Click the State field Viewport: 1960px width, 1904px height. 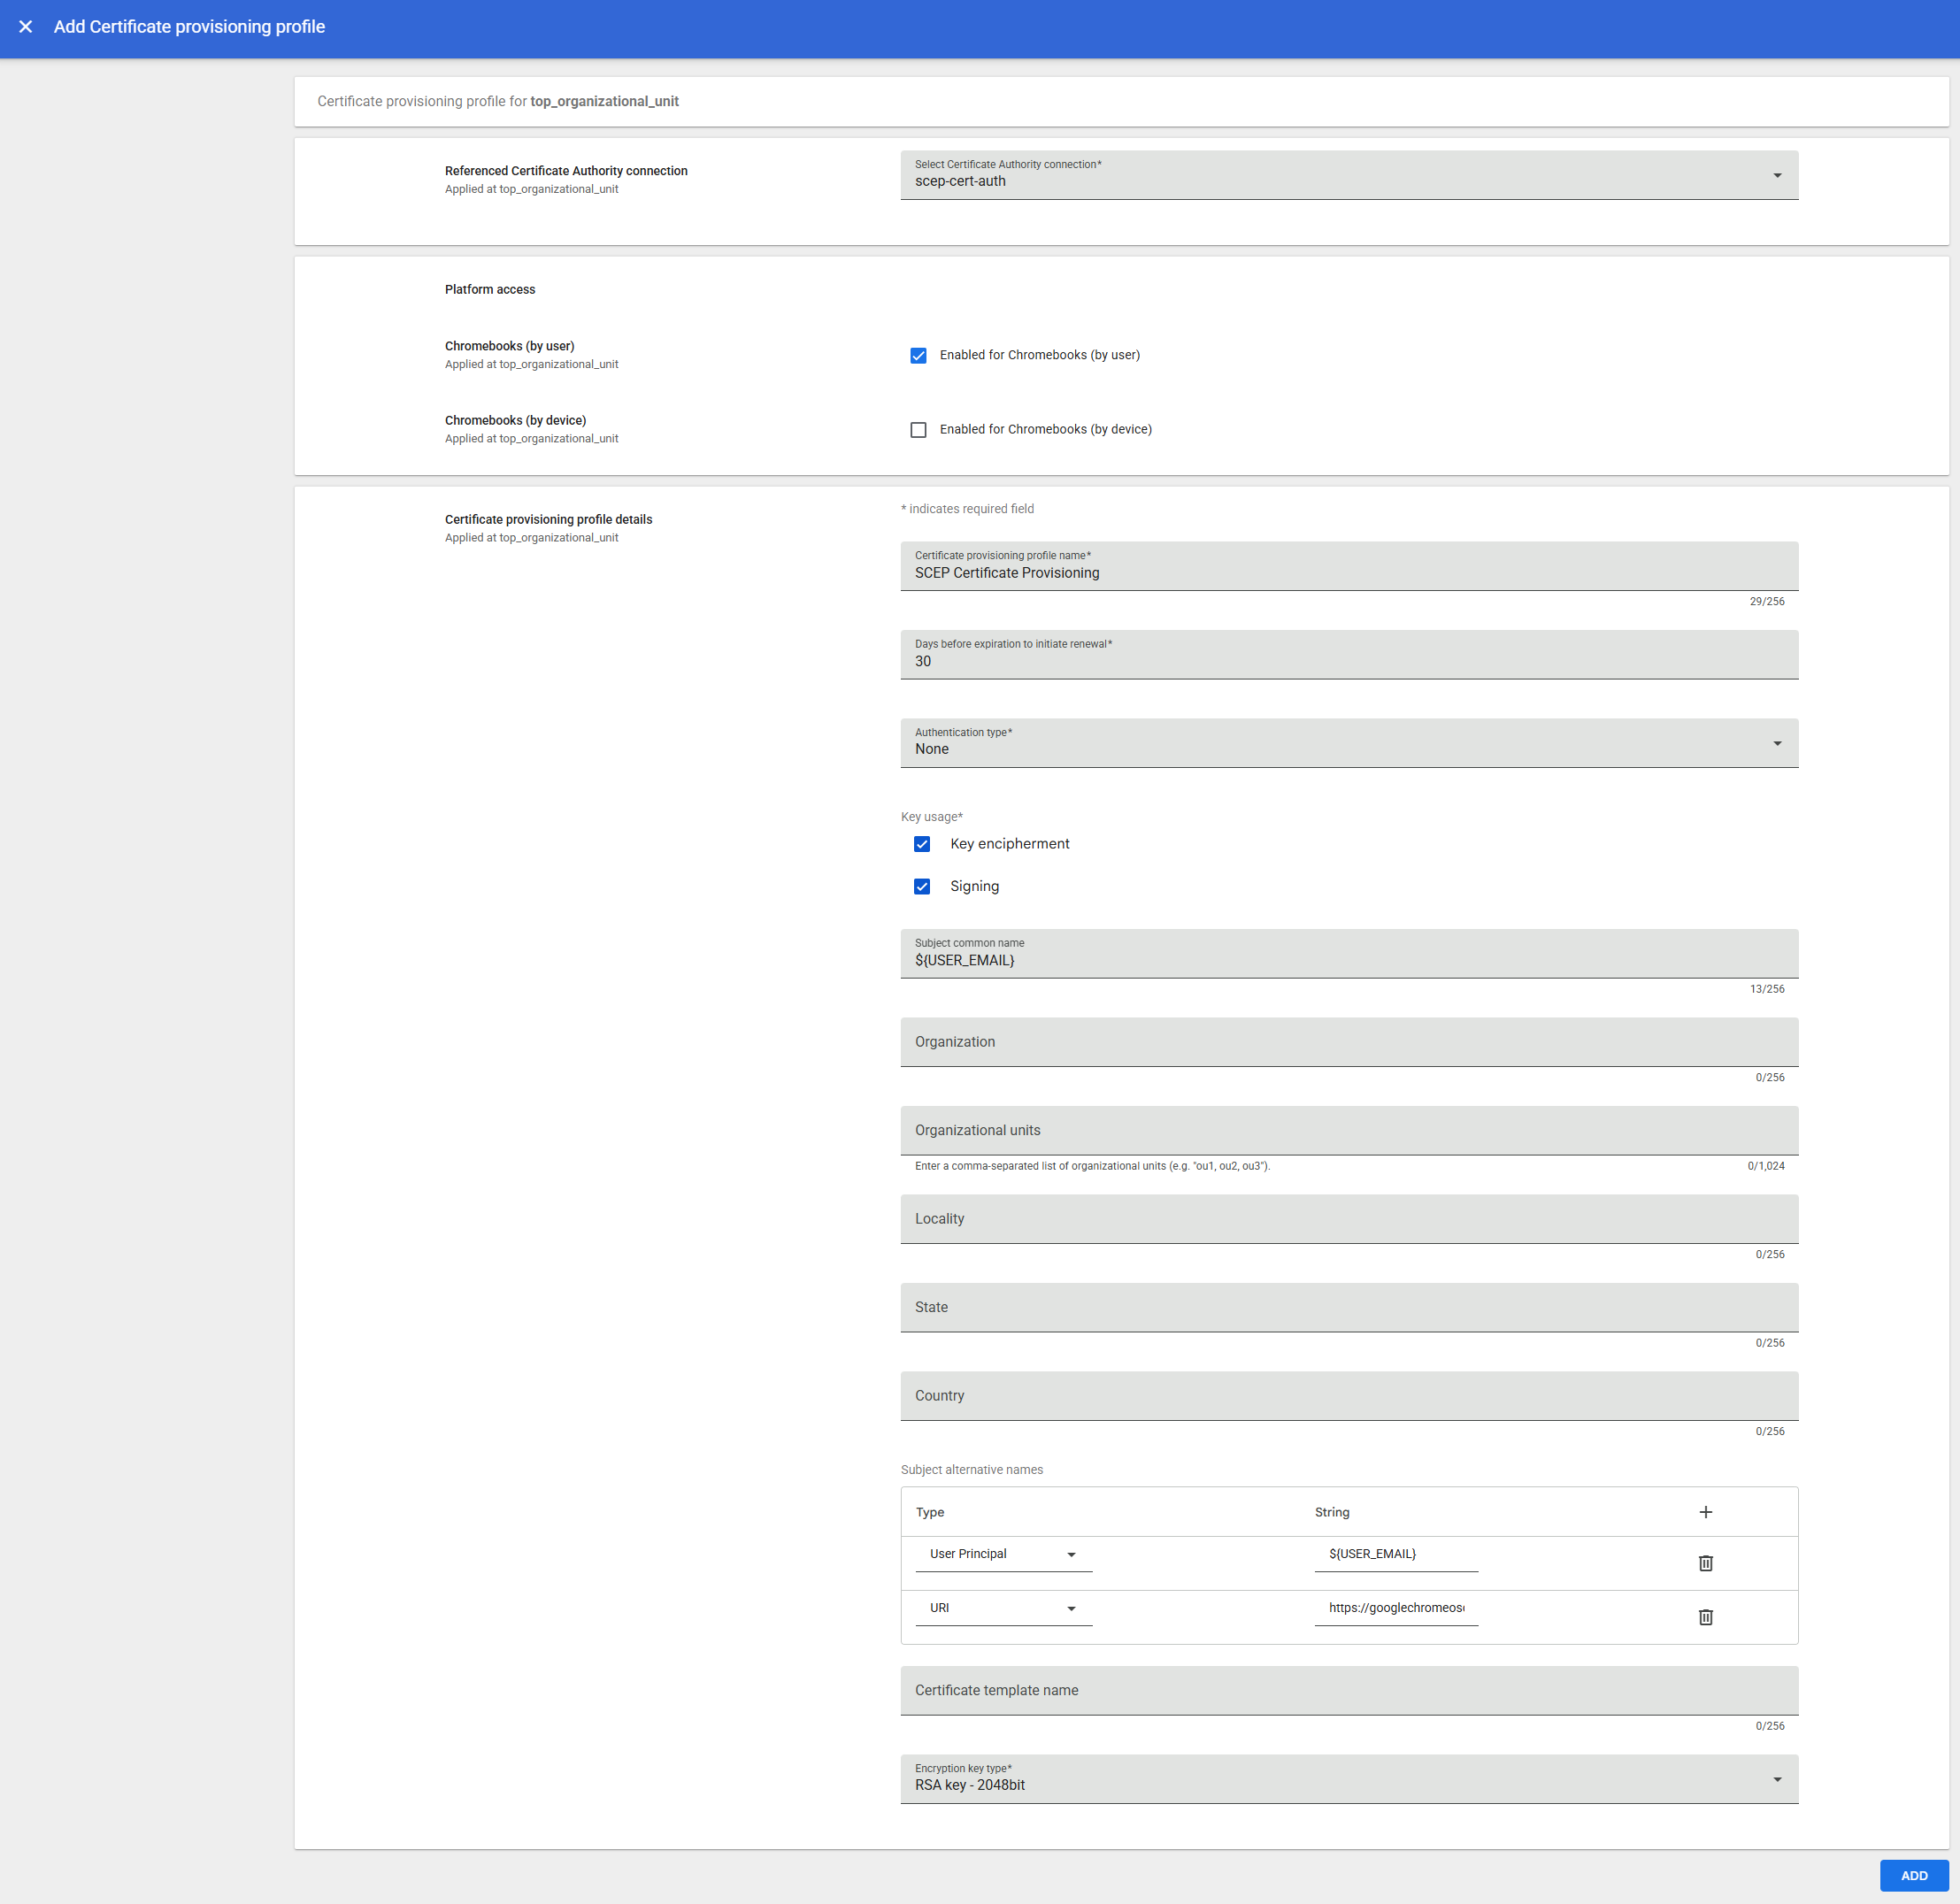(1349, 1307)
